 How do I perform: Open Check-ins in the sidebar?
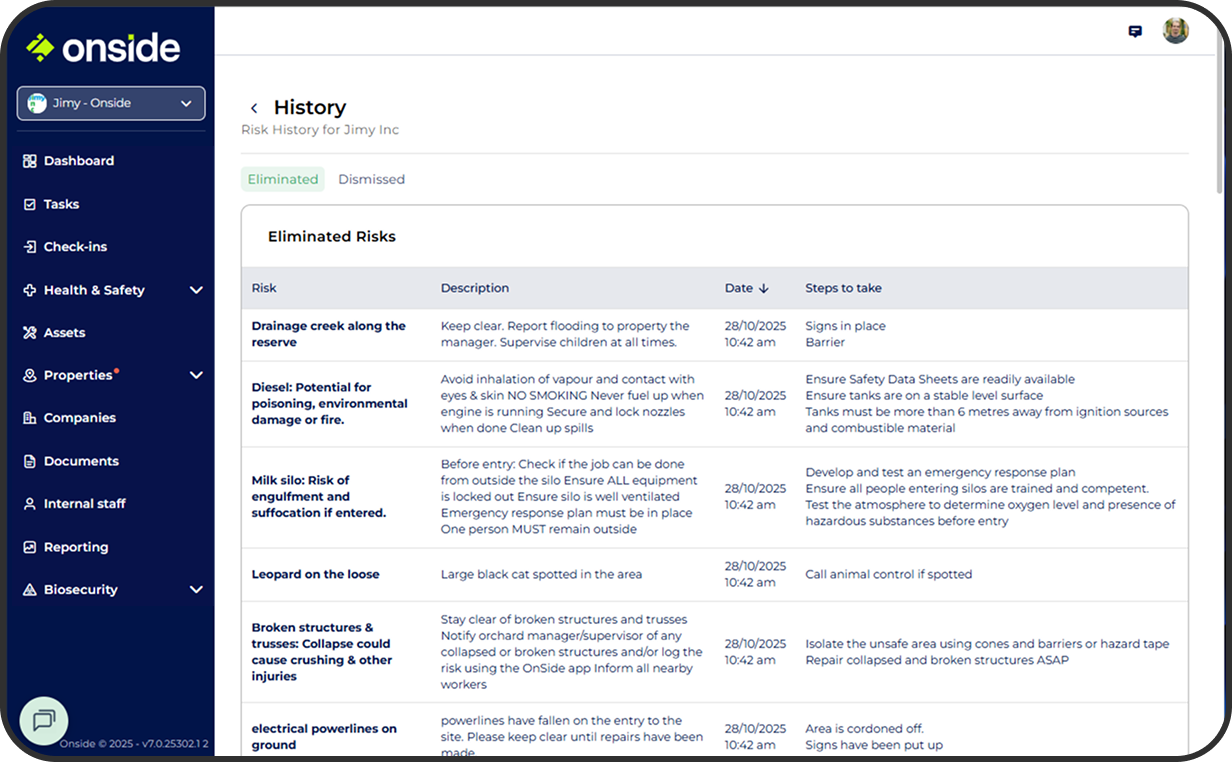[75, 247]
